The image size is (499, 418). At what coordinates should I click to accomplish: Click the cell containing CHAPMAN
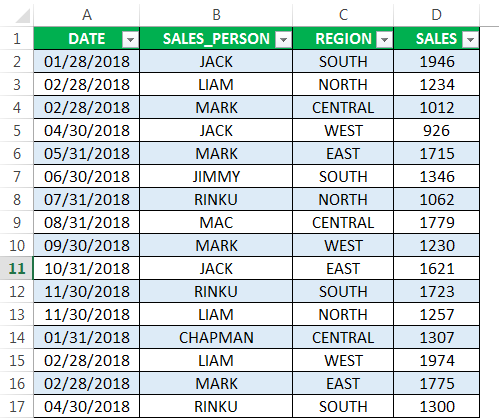(216, 337)
